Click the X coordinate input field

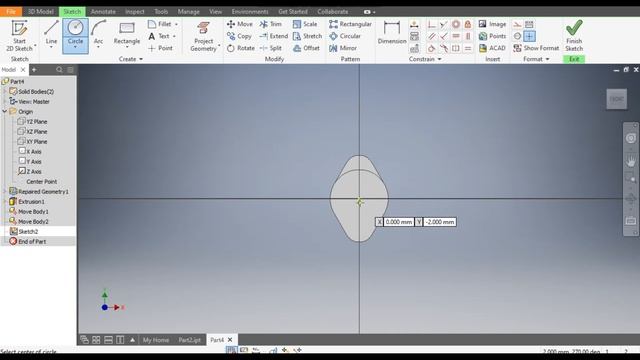tap(399, 222)
